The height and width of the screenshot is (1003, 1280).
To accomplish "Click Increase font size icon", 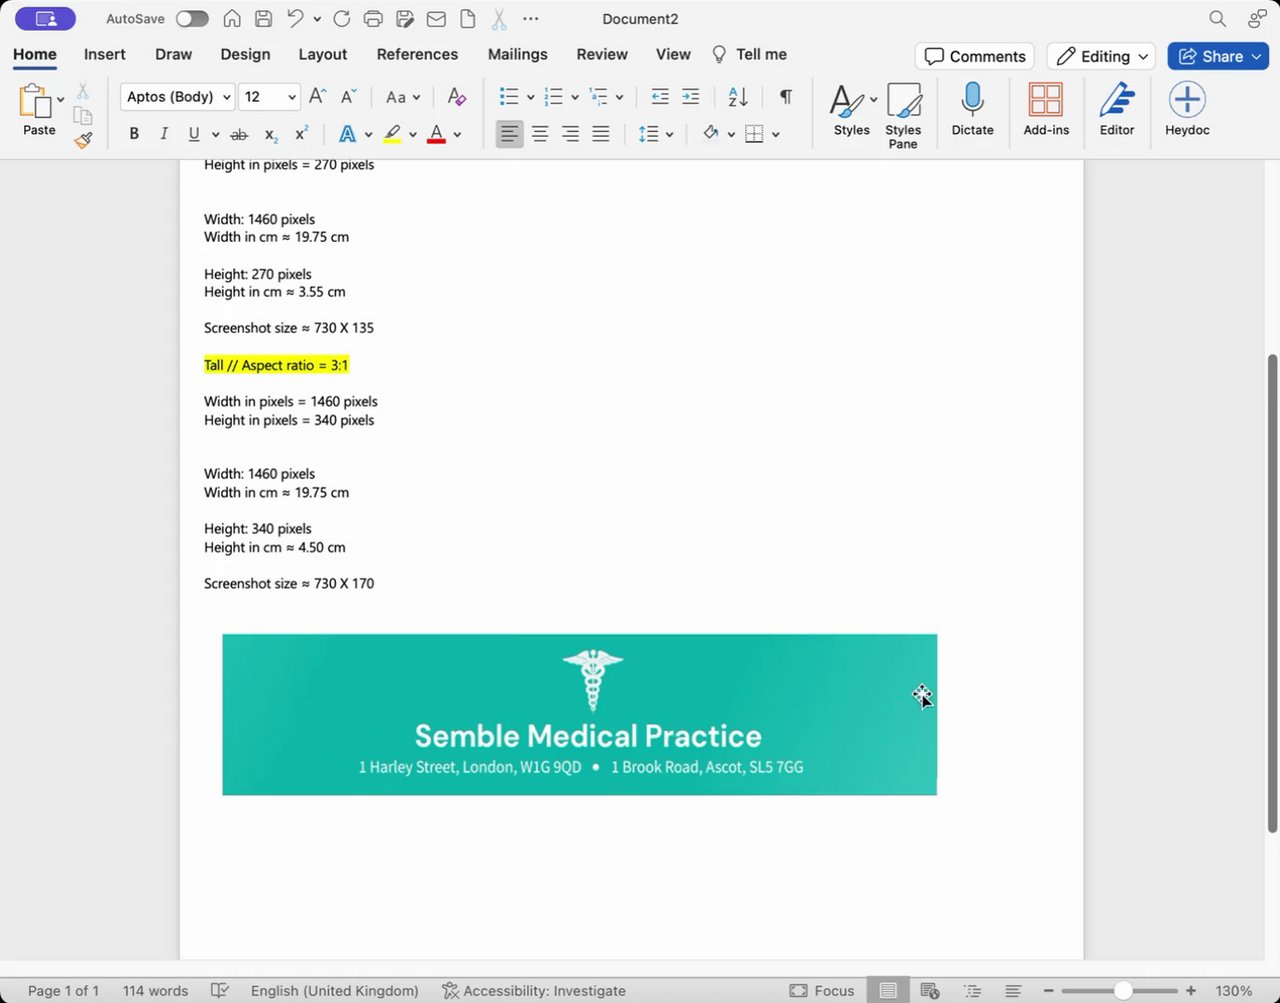I will [x=317, y=97].
